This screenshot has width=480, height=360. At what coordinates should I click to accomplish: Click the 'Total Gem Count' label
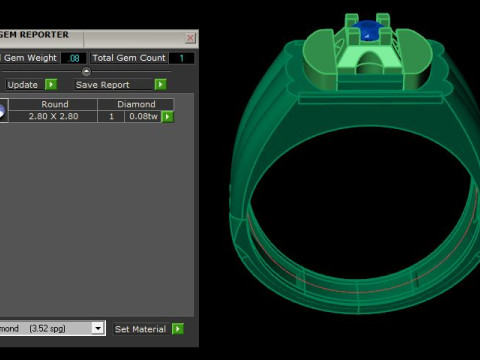pos(129,58)
